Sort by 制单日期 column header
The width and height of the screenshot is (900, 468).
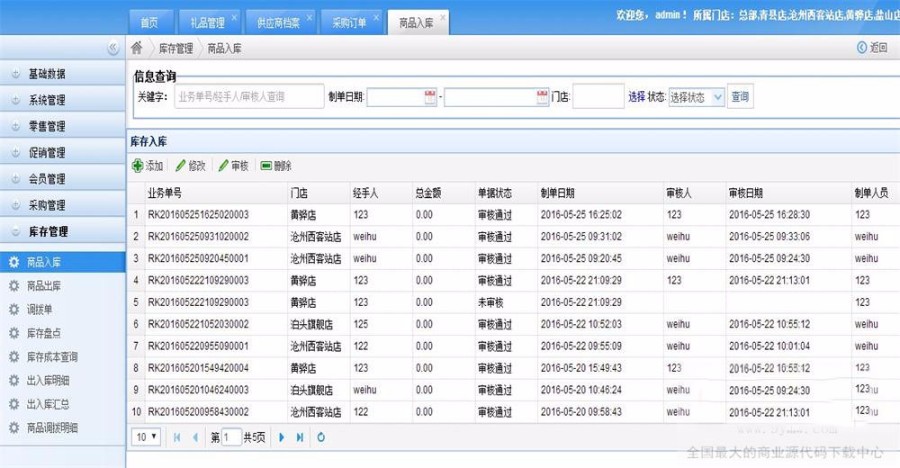pos(600,194)
